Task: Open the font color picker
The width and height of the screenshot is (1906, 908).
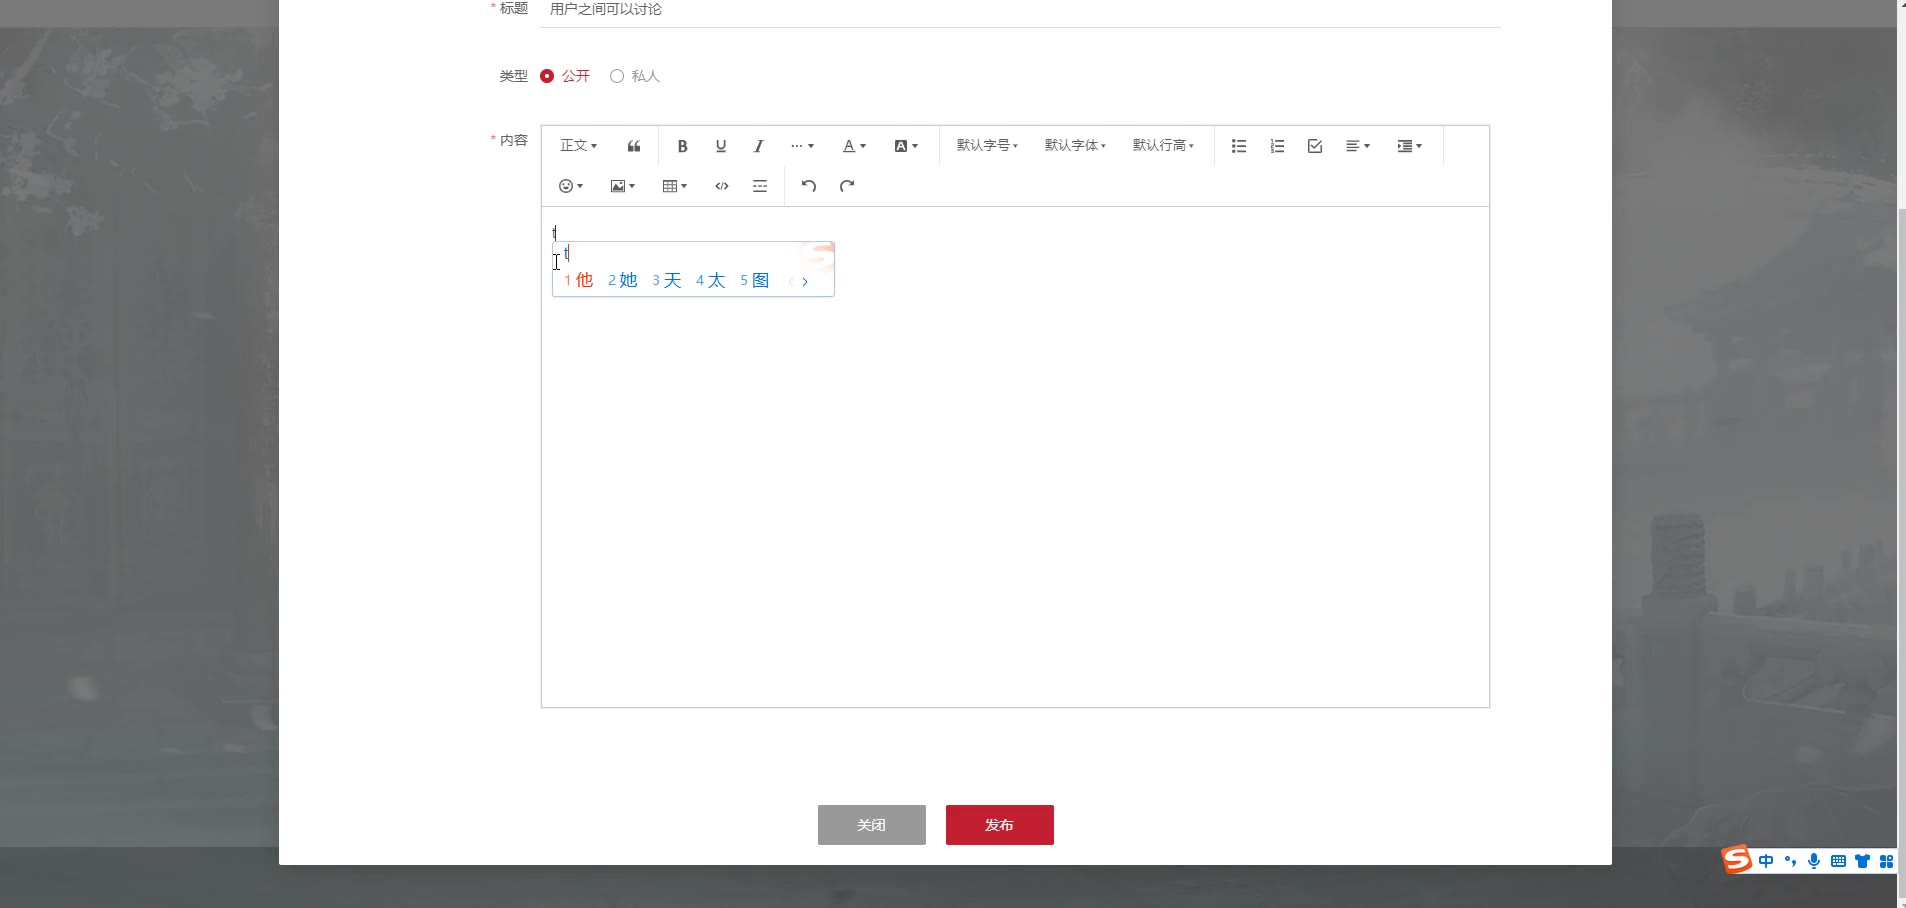Action: pyautogui.click(x=854, y=146)
